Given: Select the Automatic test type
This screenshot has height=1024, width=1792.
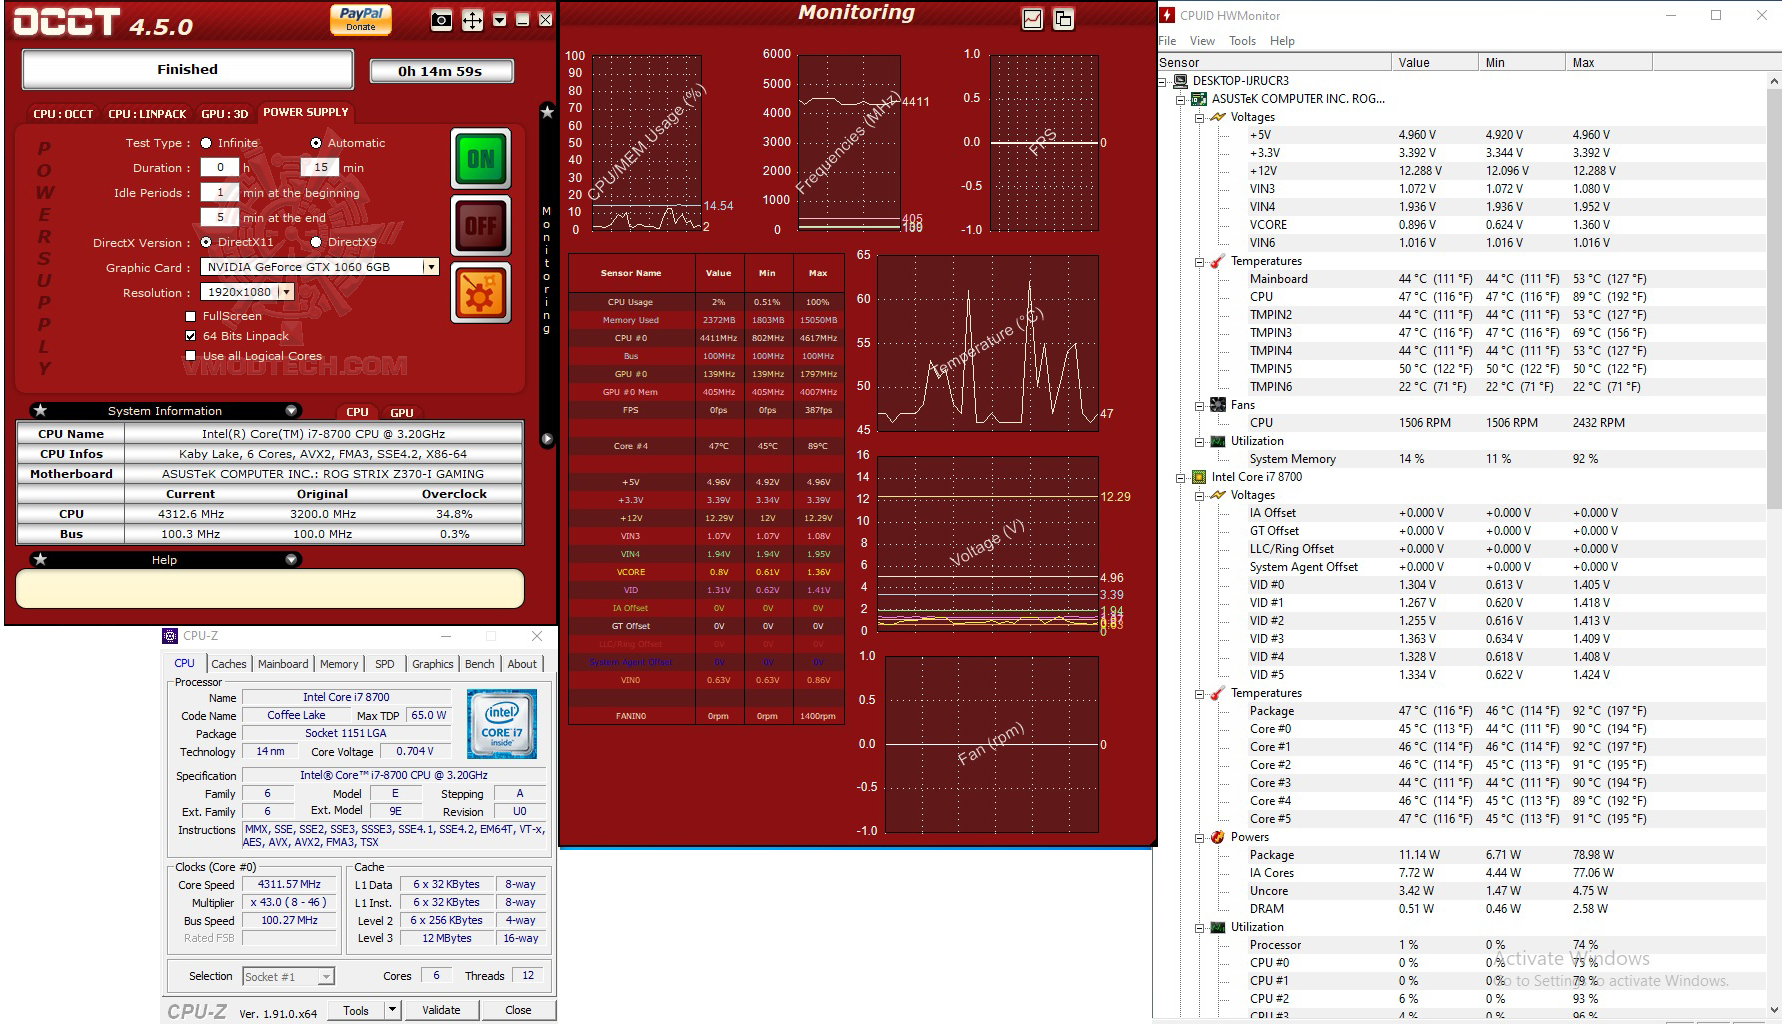Looking at the screenshot, I should tap(316, 143).
